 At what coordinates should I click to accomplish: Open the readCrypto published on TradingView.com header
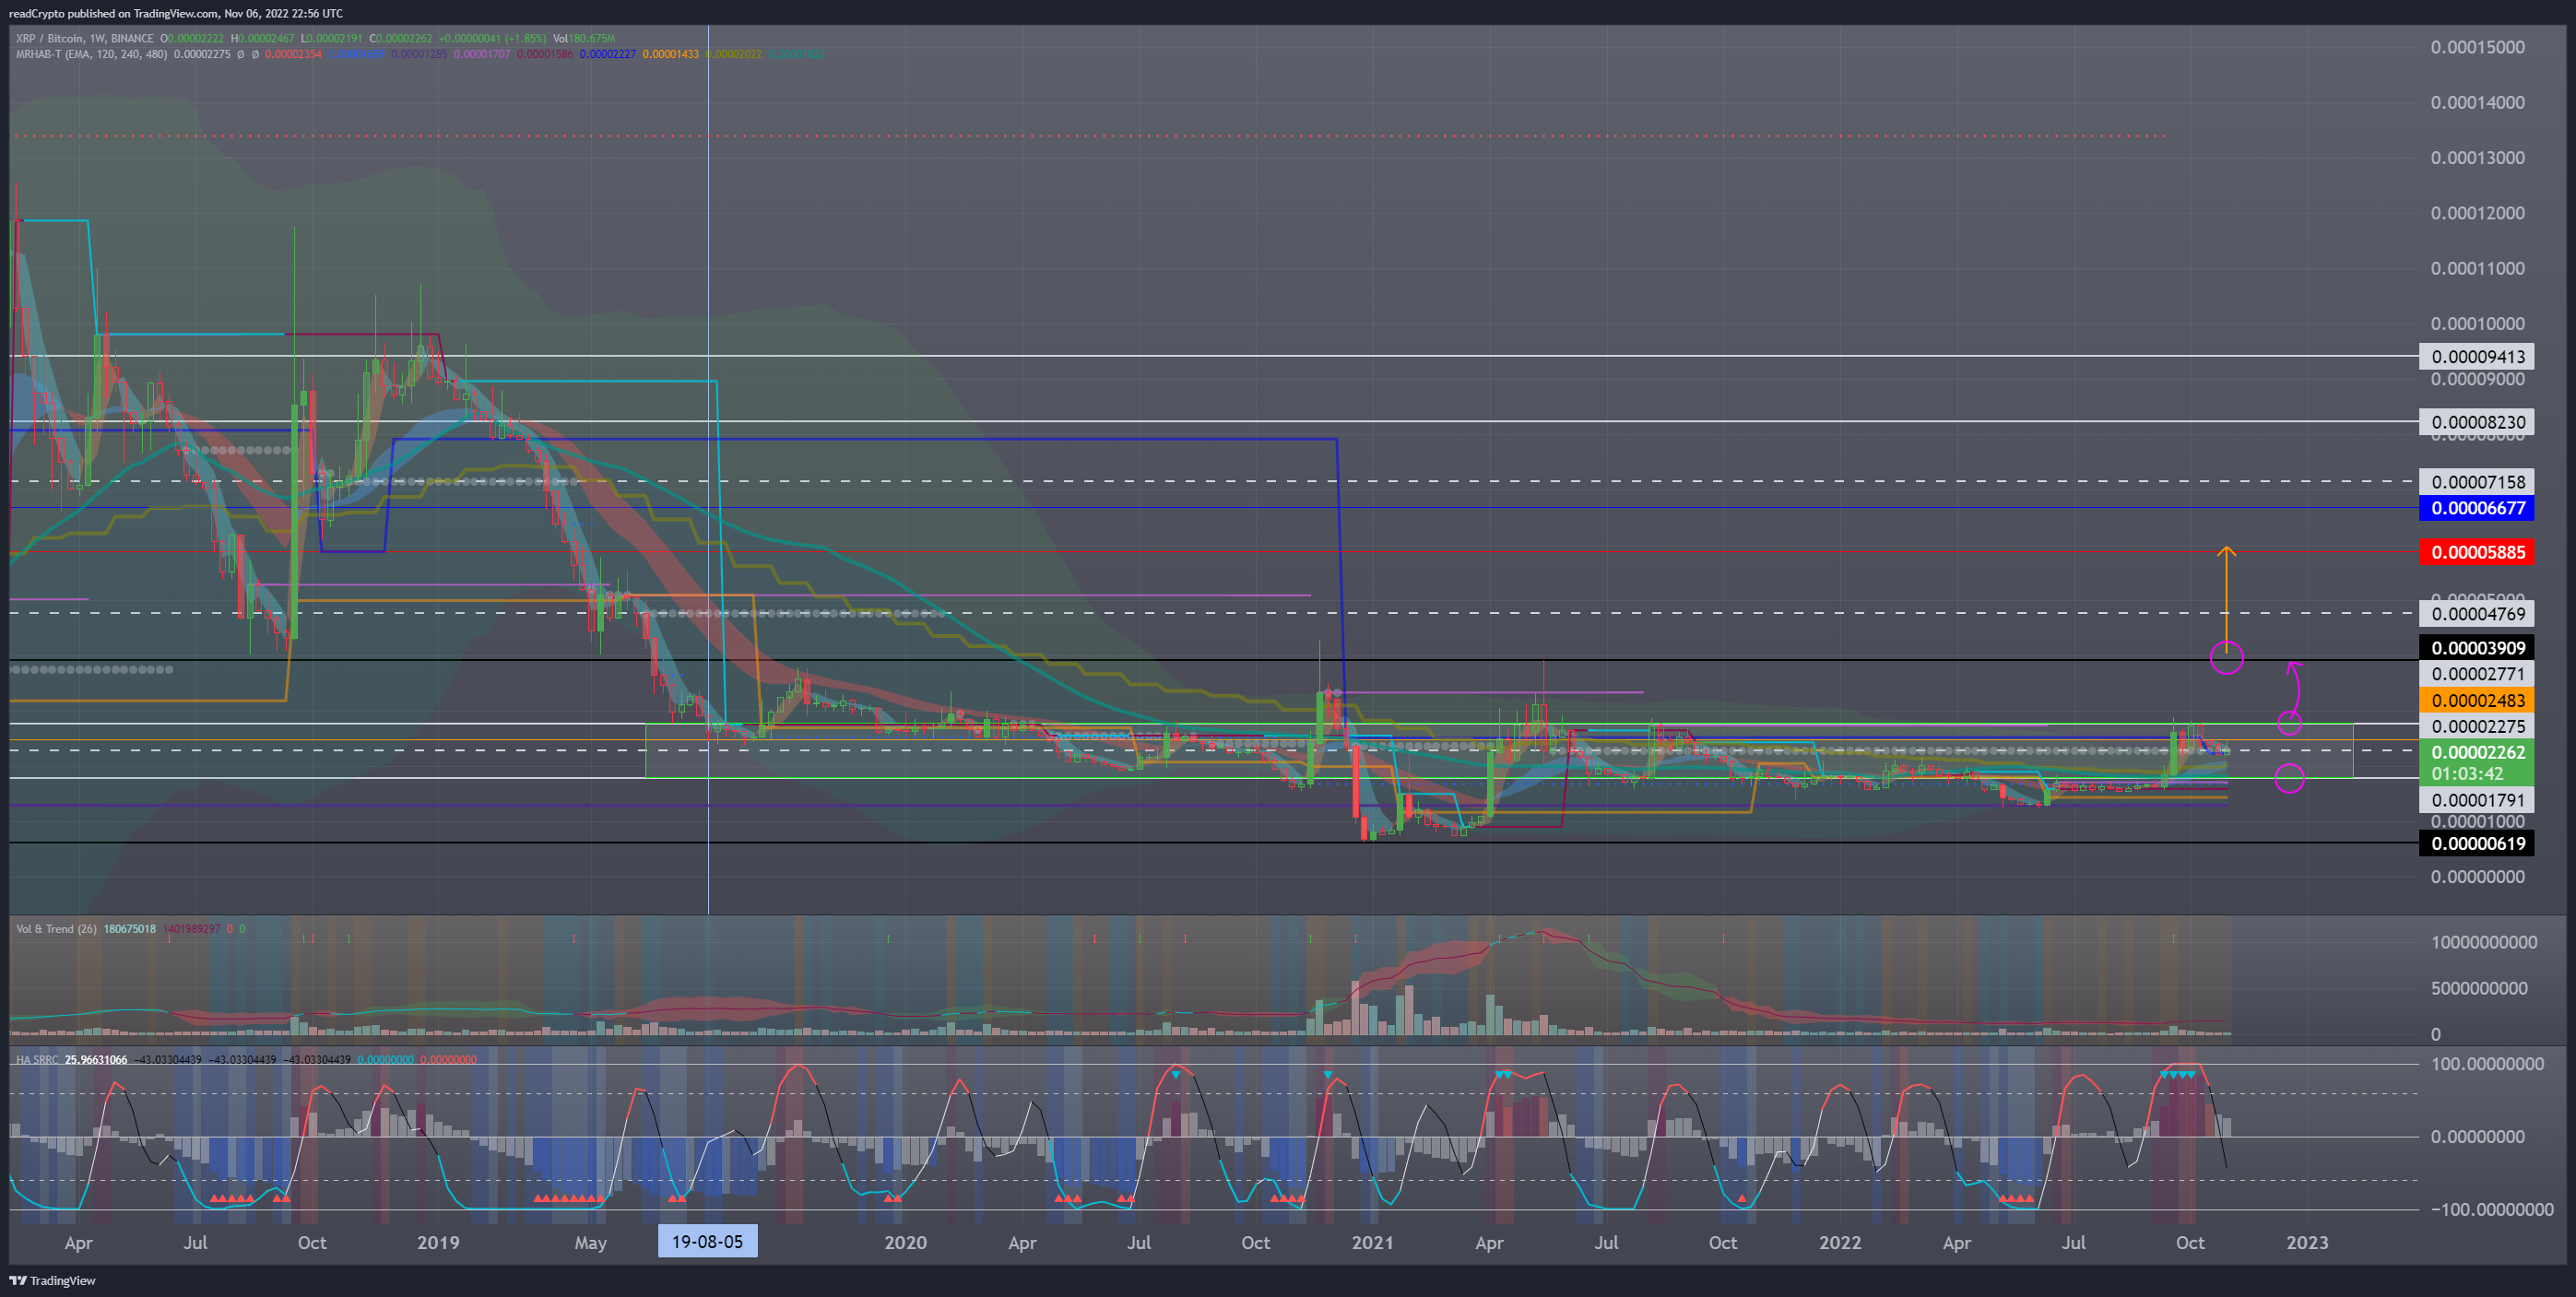coord(175,13)
